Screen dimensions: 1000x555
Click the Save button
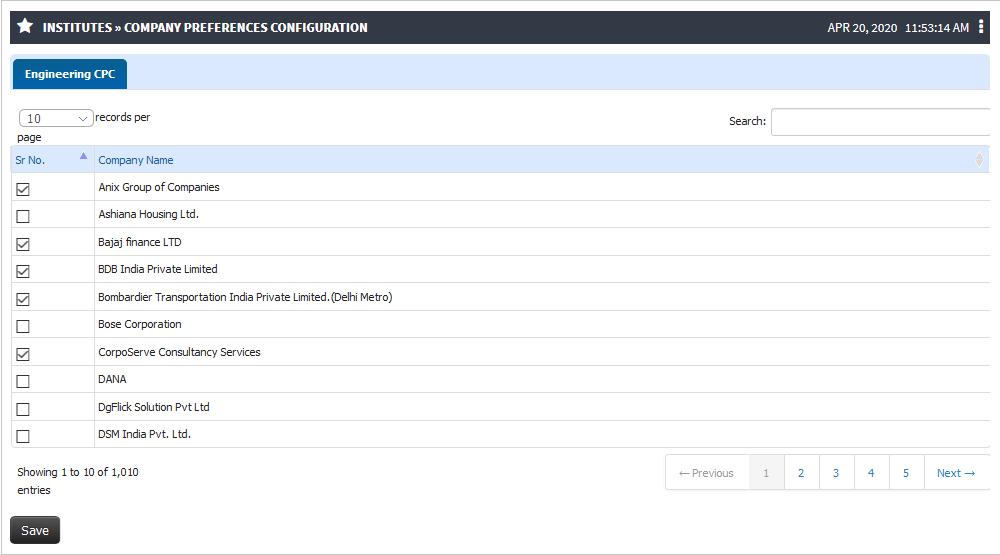coord(35,530)
